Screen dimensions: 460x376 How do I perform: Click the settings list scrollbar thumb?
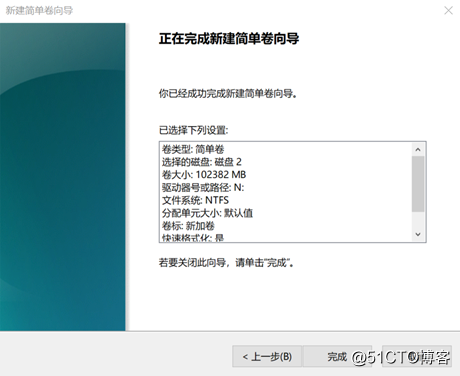point(418,184)
